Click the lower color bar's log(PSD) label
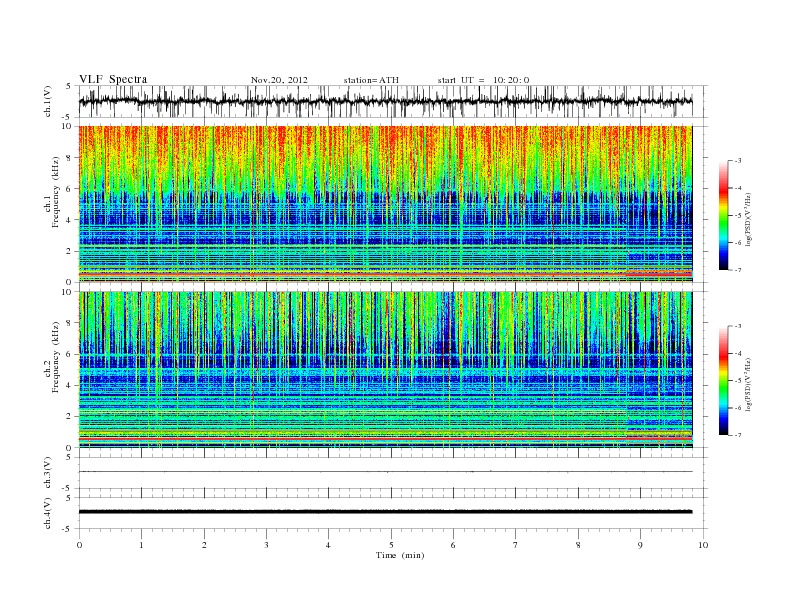792x612 pixels. 748,384
